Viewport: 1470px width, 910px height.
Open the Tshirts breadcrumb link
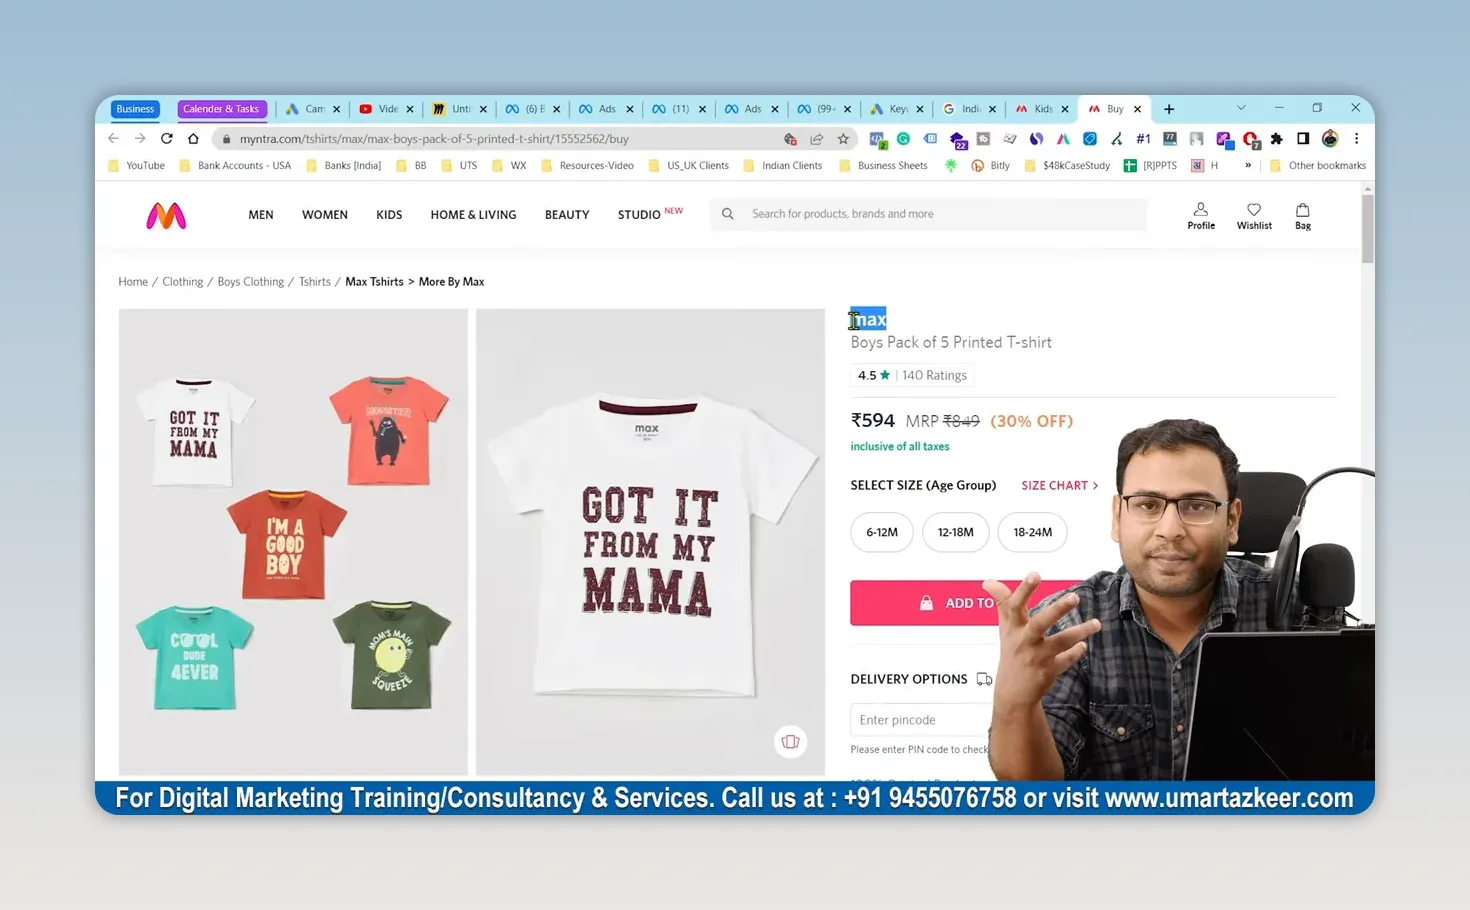pyautogui.click(x=315, y=282)
